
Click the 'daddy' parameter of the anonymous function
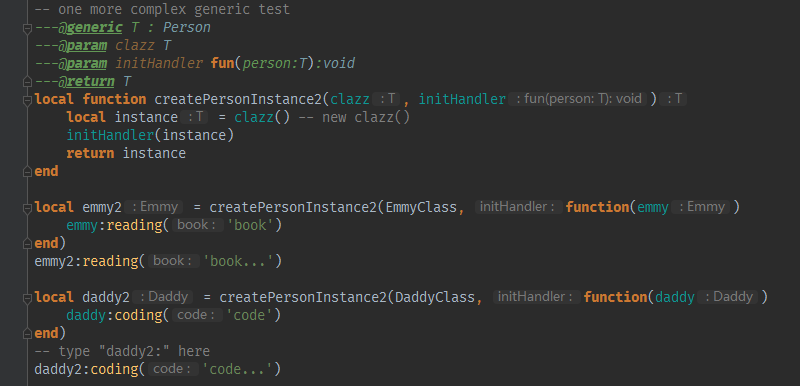(675, 297)
